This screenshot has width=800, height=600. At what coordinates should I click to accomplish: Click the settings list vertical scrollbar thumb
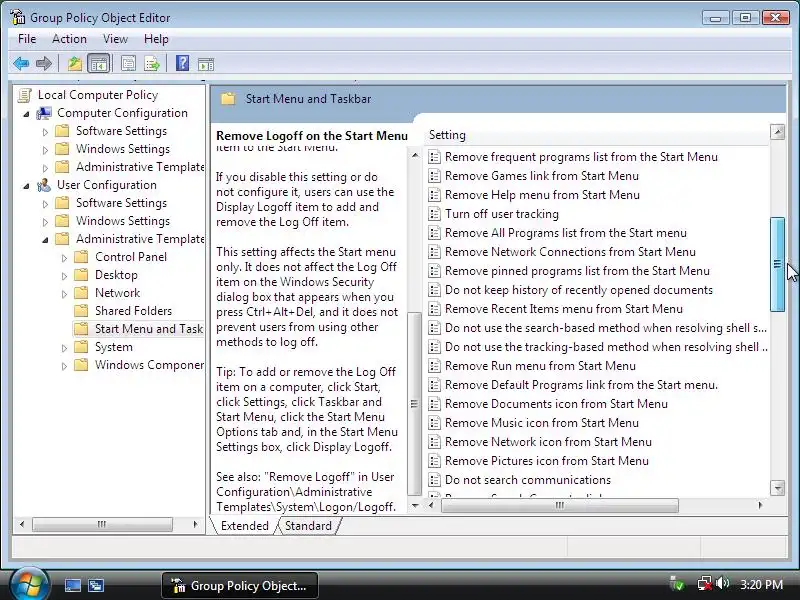777,264
